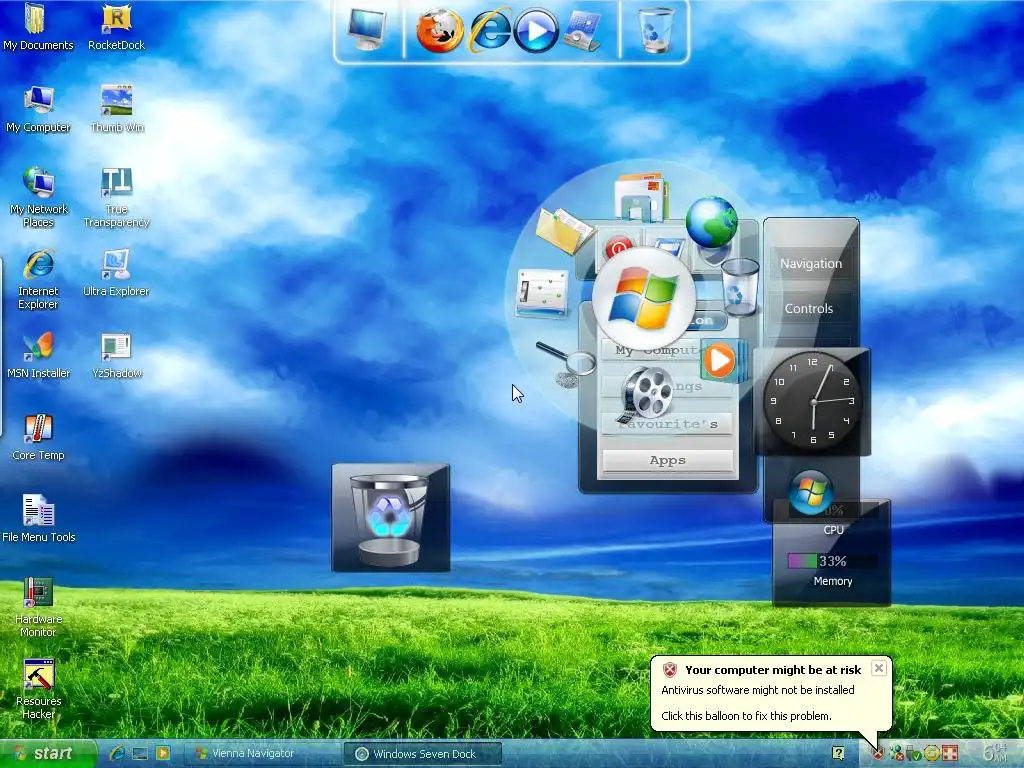Switch to Windows Seven Dock taskbar item
The image size is (1024, 768).
pyautogui.click(x=423, y=754)
